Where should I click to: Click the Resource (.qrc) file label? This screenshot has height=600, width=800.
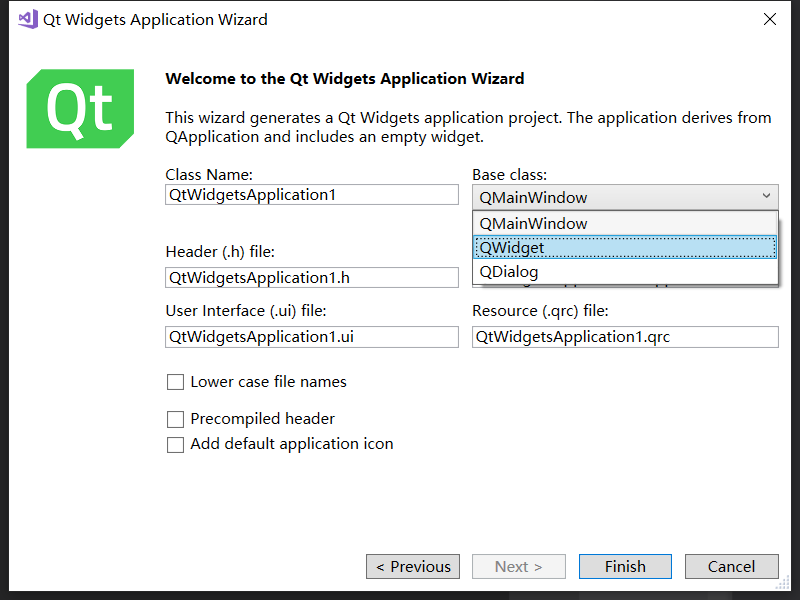(540, 311)
